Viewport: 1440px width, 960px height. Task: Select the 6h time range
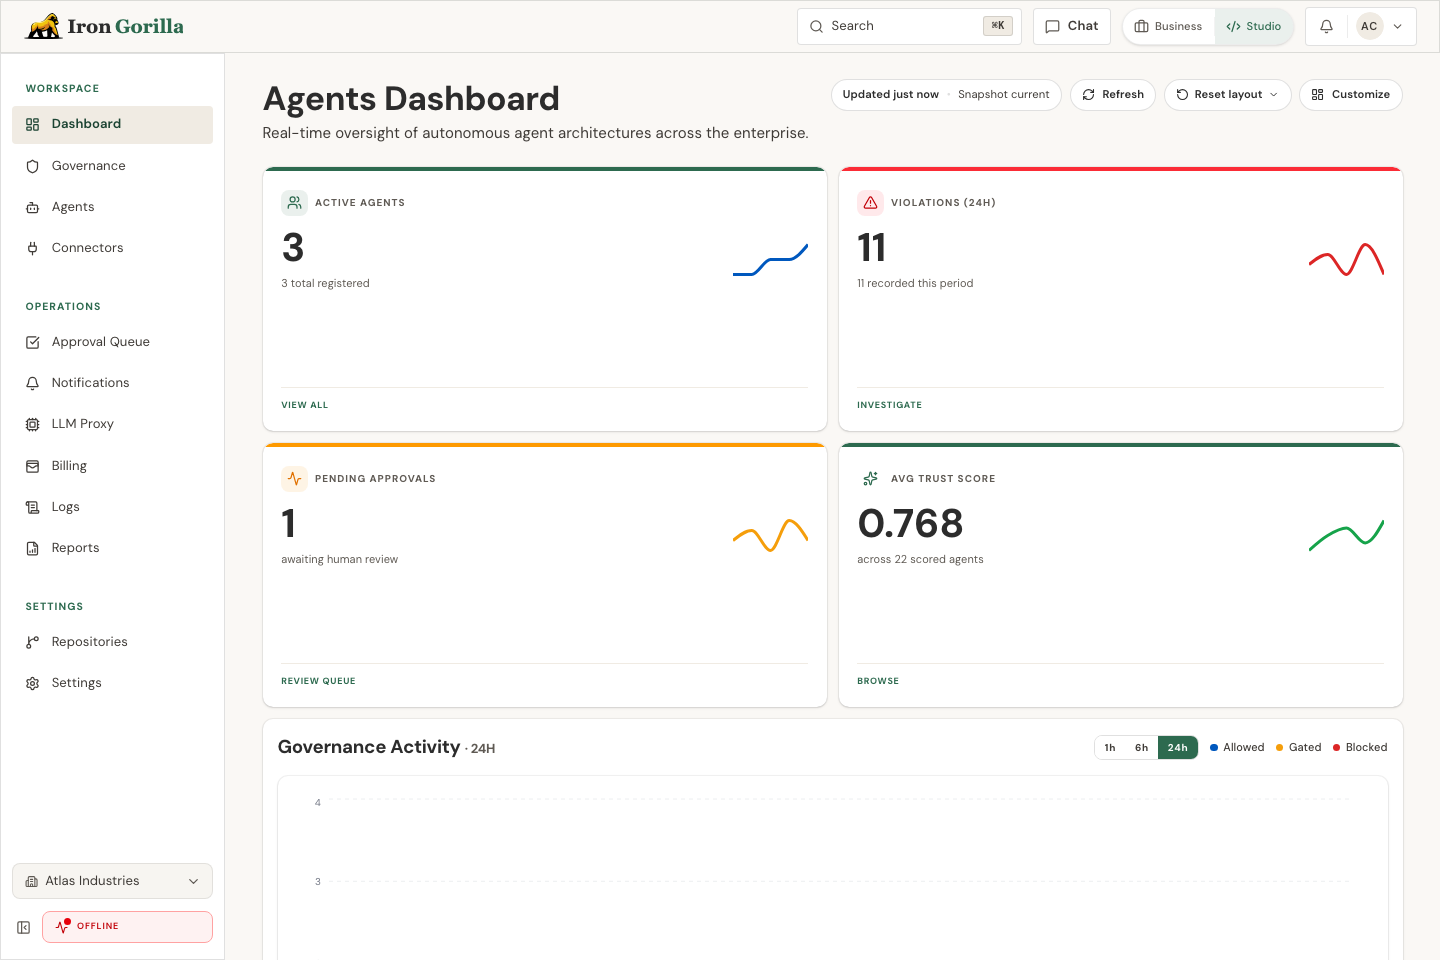point(1141,748)
